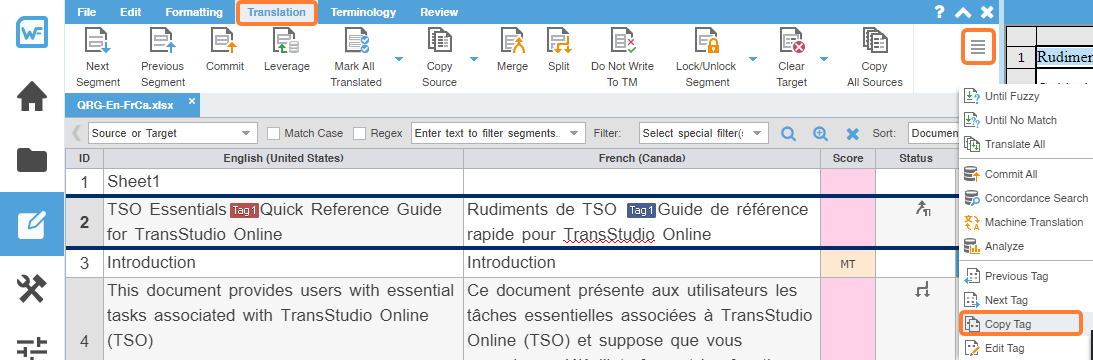
Task: Click the red Tag1 in source segment 2
Action: pos(245,210)
